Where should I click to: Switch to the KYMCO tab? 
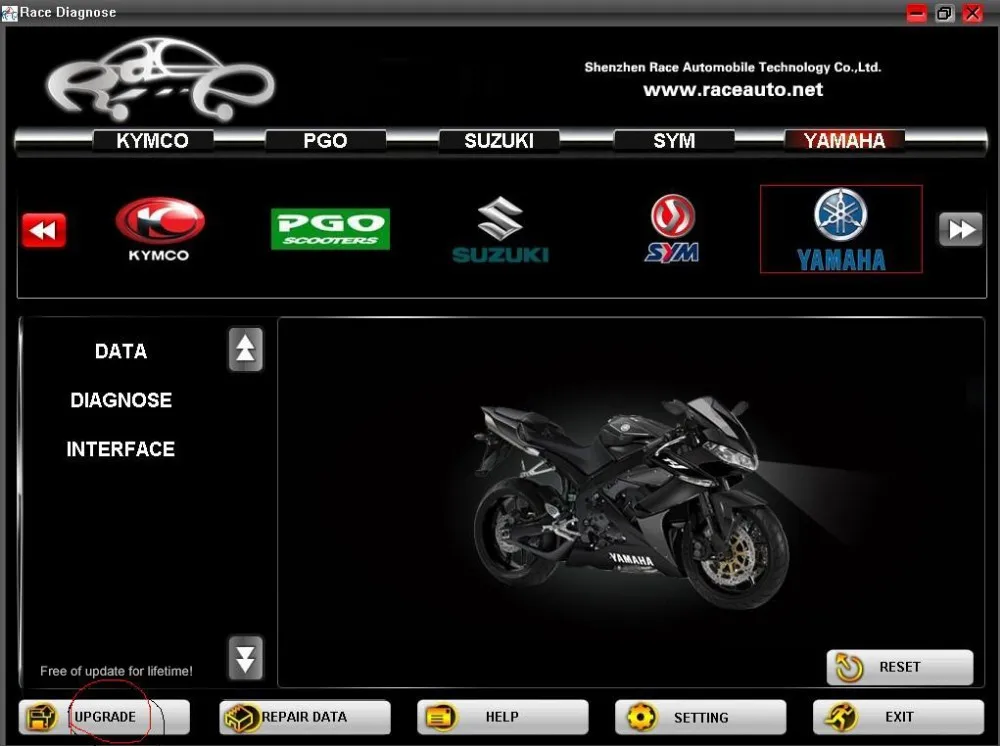point(152,140)
